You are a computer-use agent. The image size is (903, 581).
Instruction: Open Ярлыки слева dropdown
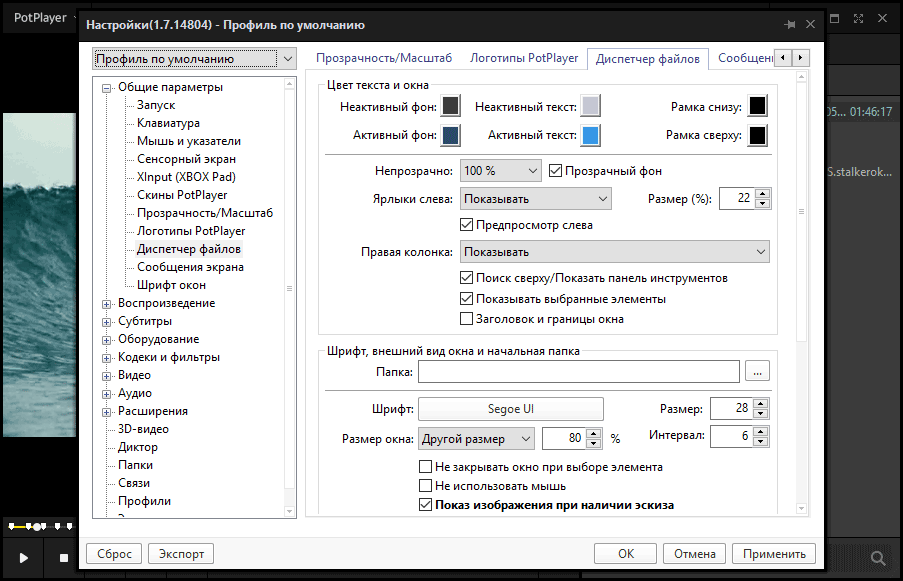(x=536, y=199)
